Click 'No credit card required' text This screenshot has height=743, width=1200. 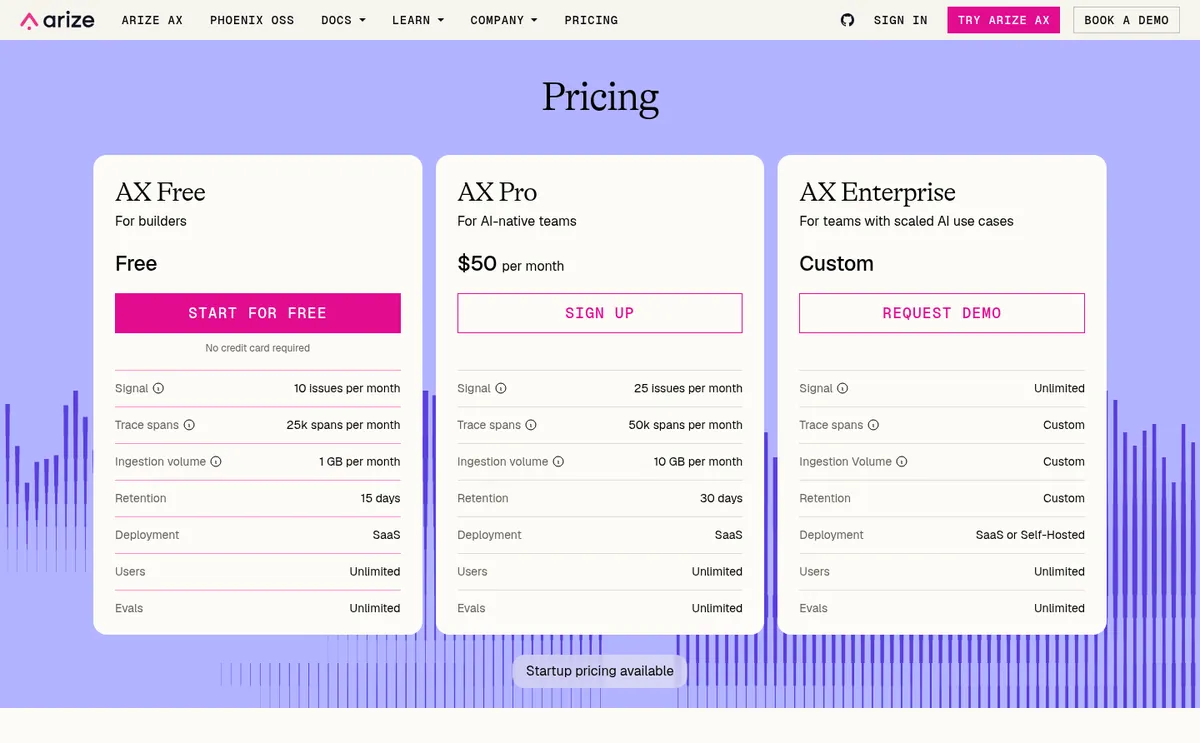click(258, 348)
